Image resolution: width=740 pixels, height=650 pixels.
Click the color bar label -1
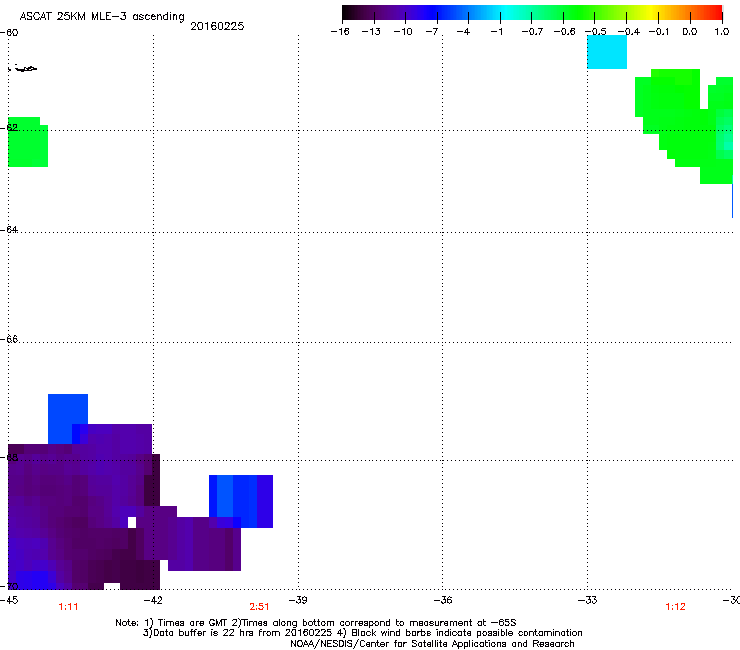pyautogui.click(x=496, y=32)
